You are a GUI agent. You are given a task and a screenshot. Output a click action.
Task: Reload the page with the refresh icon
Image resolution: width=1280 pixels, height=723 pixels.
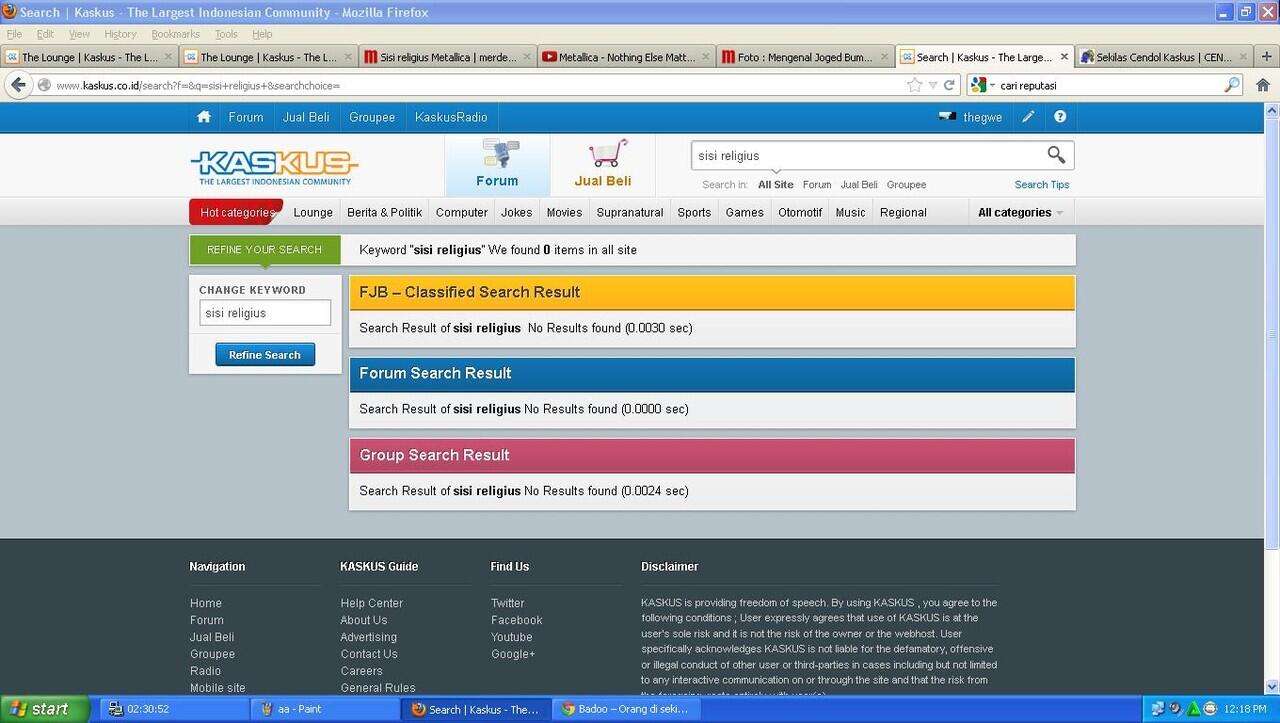[x=950, y=85]
